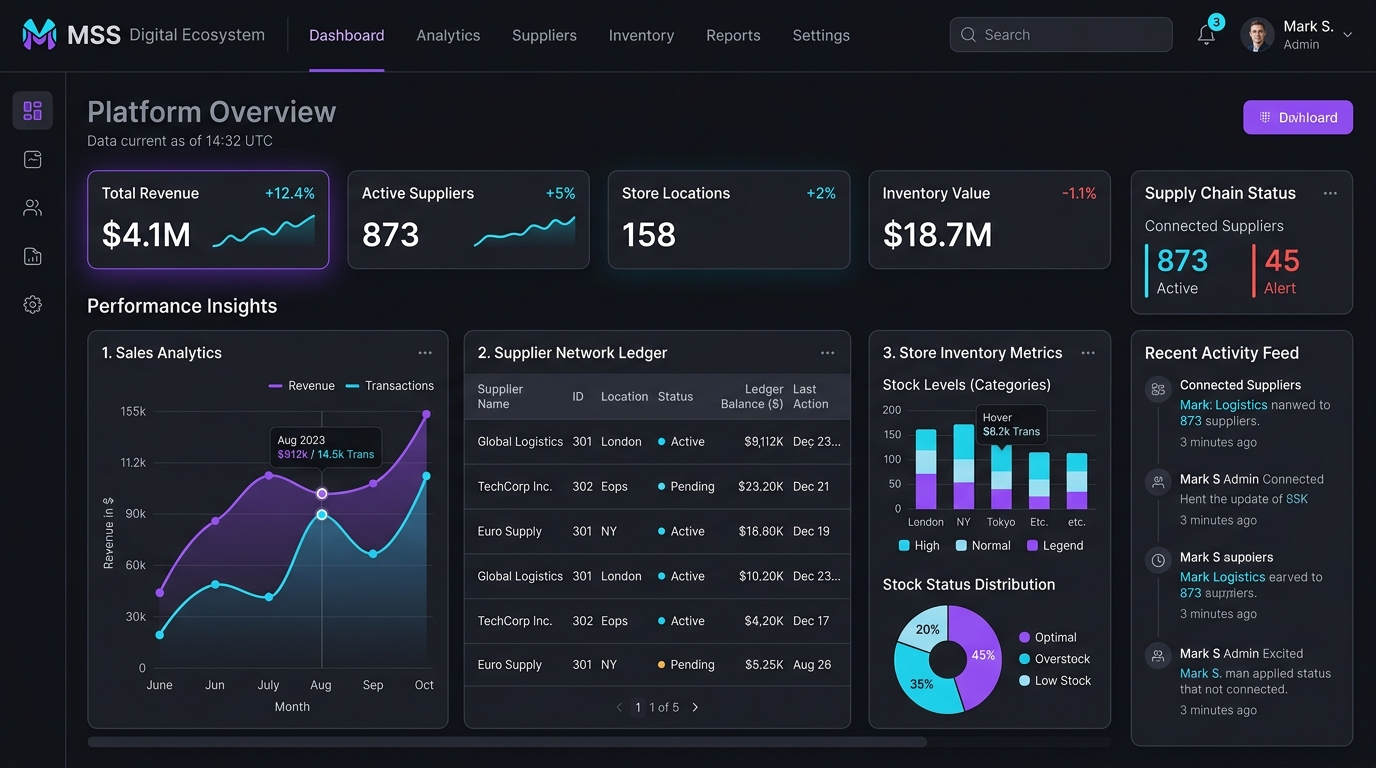Toggle High stock legend item
Viewport: 1376px width, 768px height.
click(x=919, y=546)
